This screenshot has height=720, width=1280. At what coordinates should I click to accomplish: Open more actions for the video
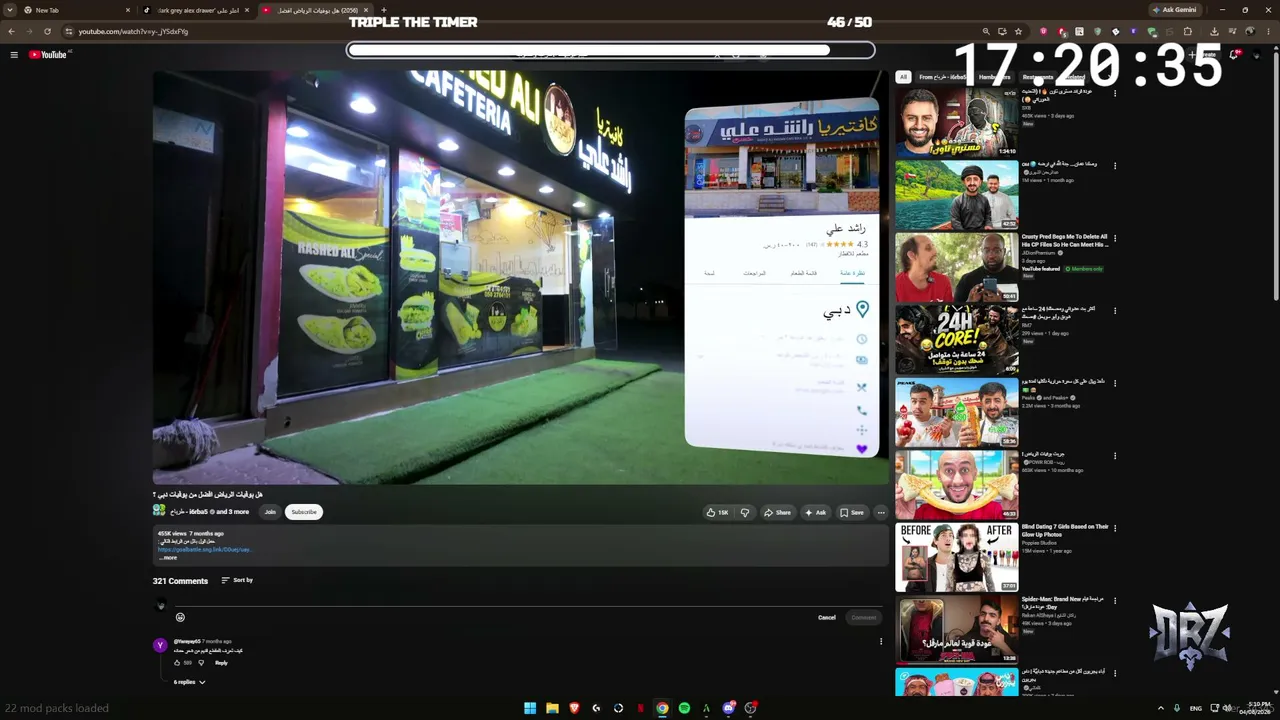tap(881, 512)
